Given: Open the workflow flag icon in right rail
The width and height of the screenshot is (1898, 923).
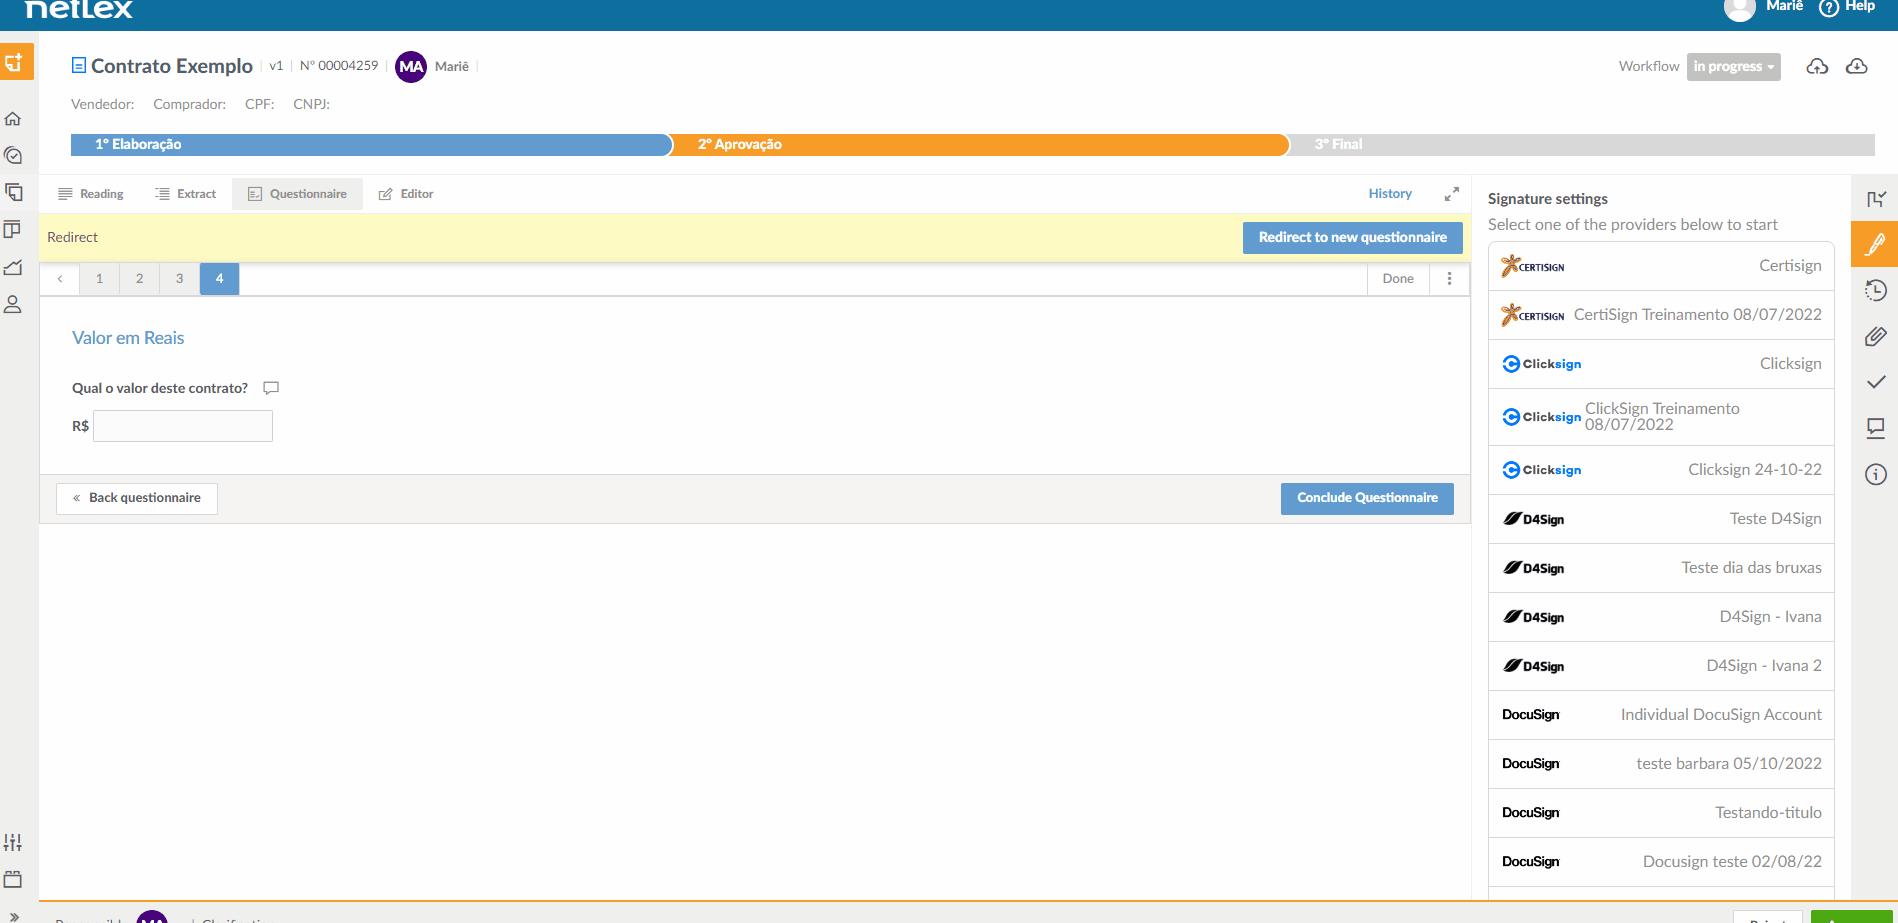Looking at the screenshot, I should [1876, 199].
